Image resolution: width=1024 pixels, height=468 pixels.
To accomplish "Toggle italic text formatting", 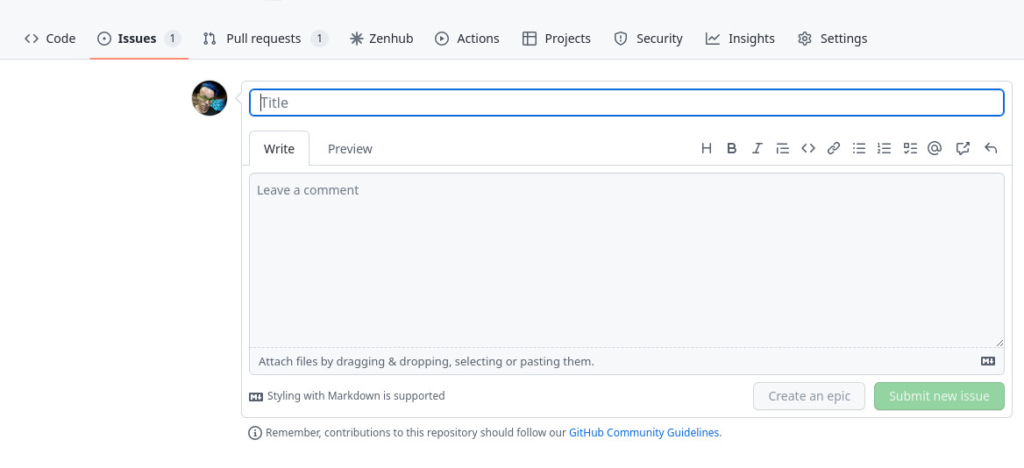I will 757,149.
